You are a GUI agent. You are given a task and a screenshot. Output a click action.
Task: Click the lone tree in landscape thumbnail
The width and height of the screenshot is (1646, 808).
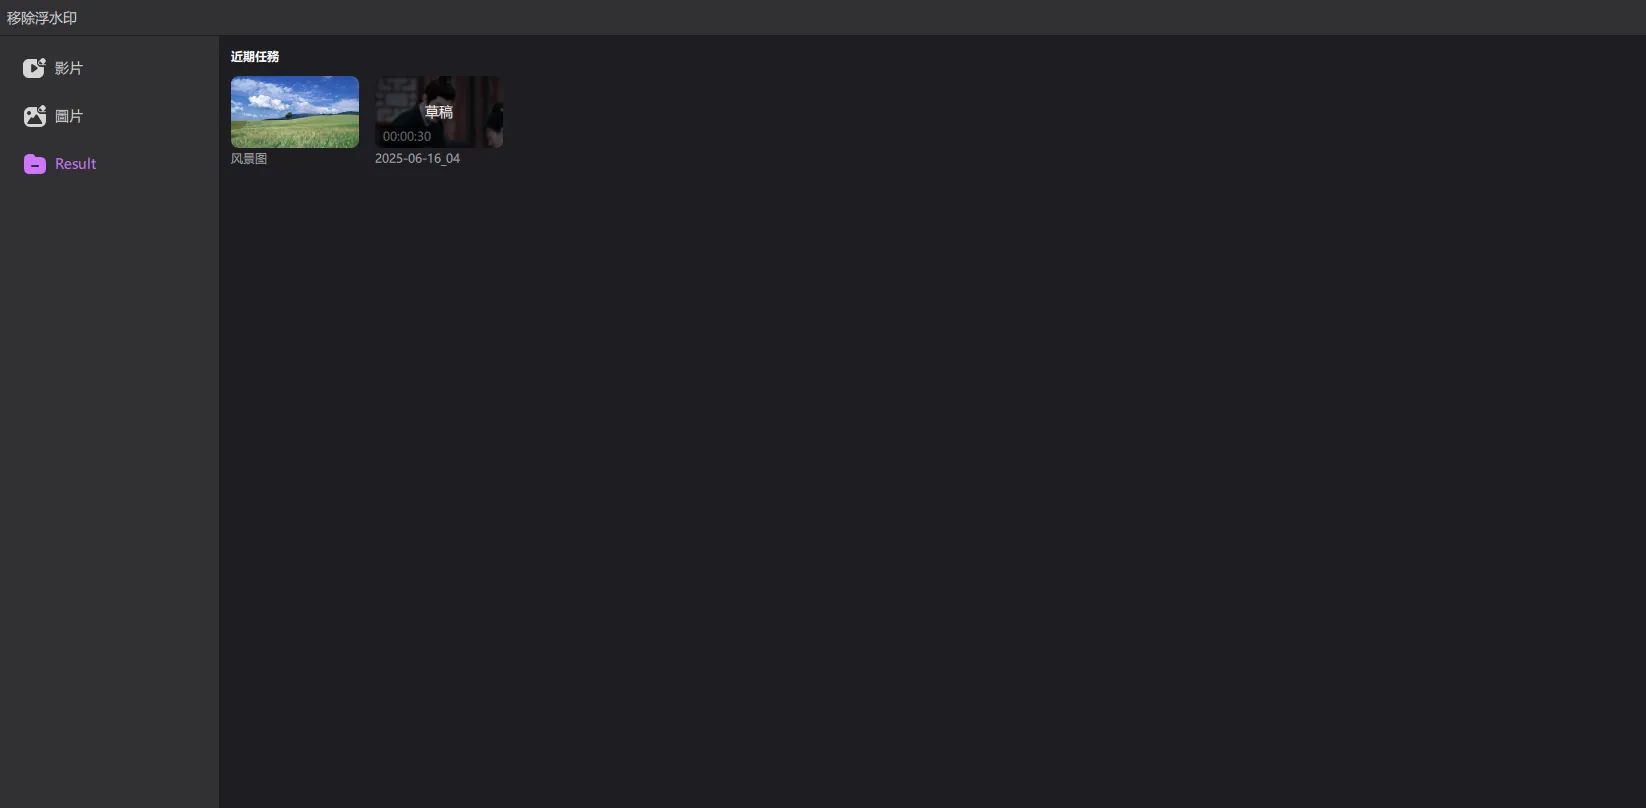289,115
